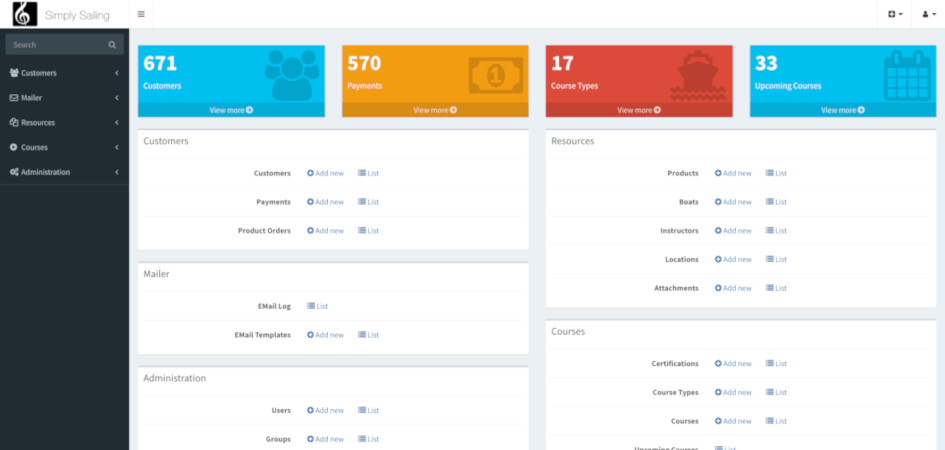Add new in the Locations row

[733, 260]
